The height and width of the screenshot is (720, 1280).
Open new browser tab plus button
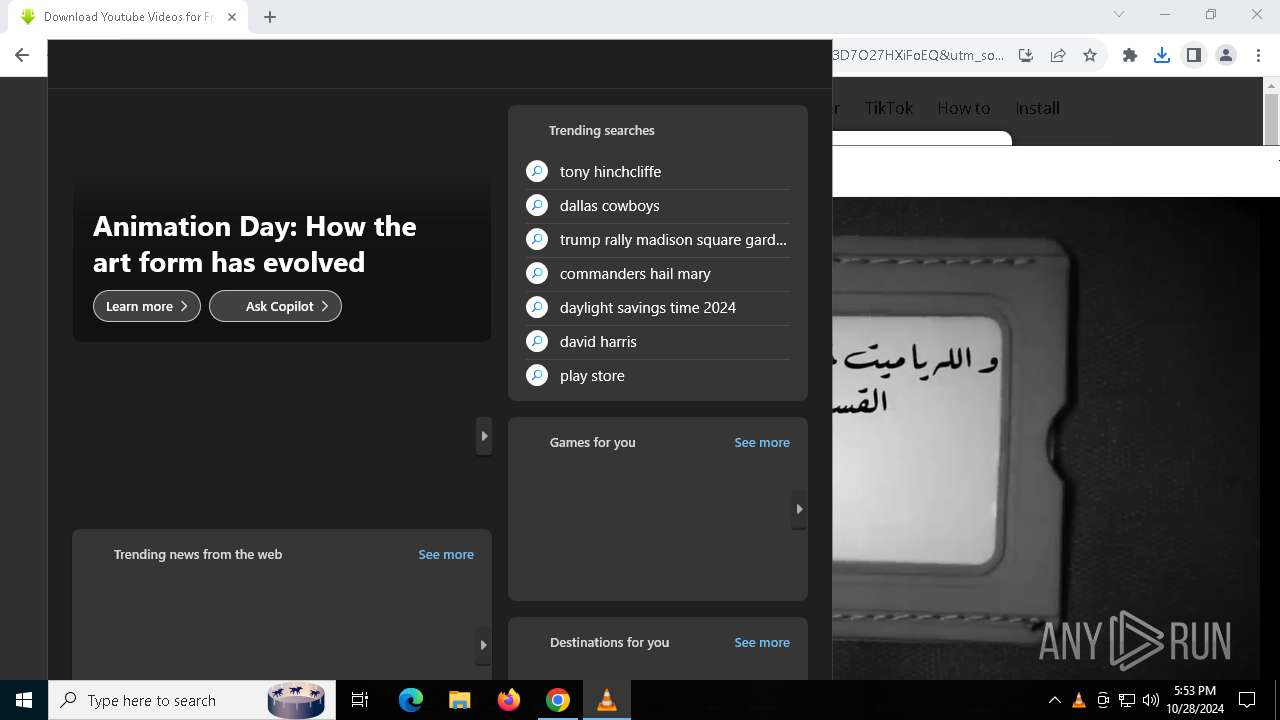click(270, 16)
